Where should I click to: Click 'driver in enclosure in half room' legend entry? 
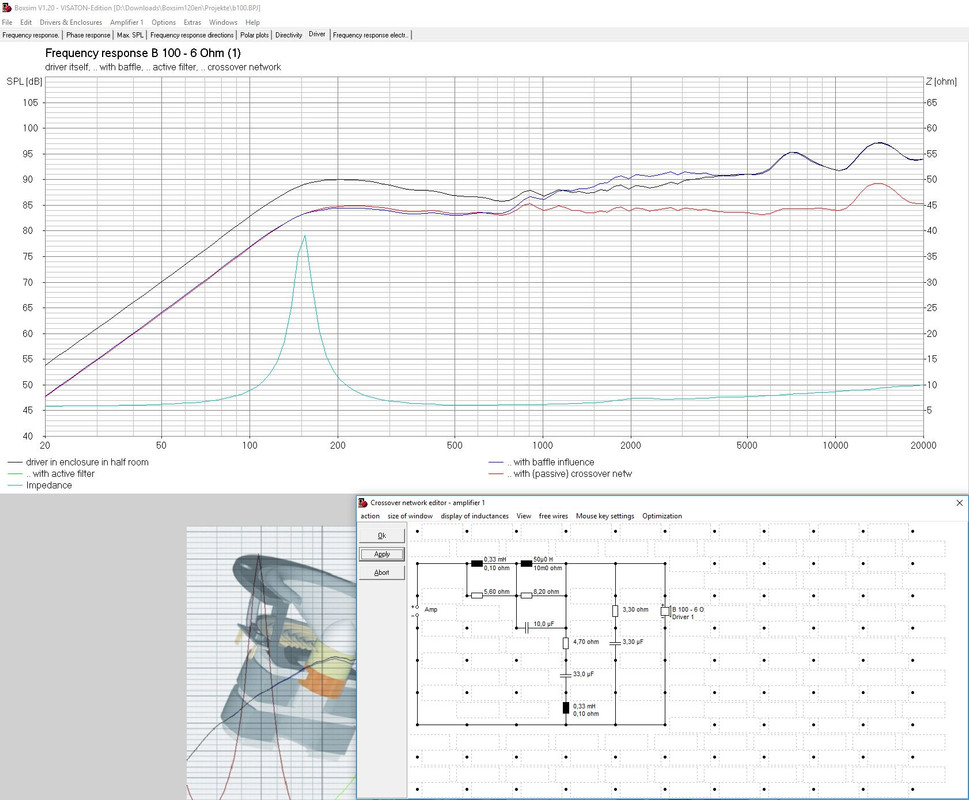[x=78, y=462]
